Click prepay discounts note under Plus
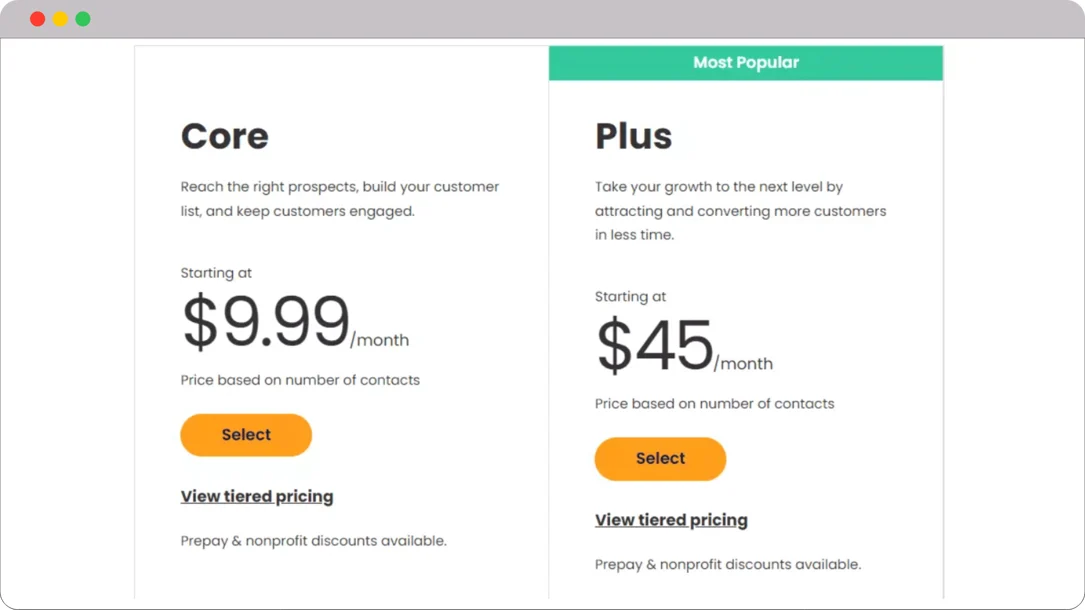1085x610 pixels. point(728,564)
